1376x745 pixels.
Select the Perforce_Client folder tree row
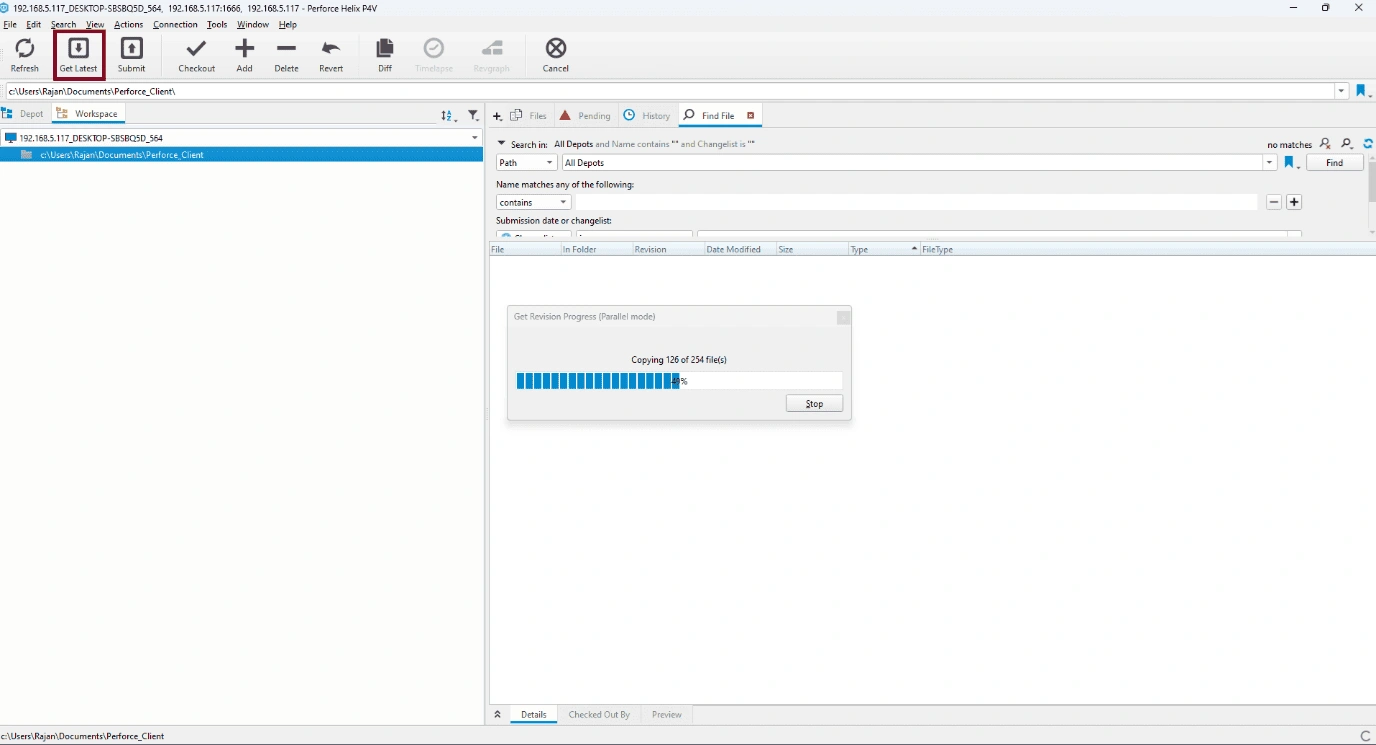coord(242,155)
